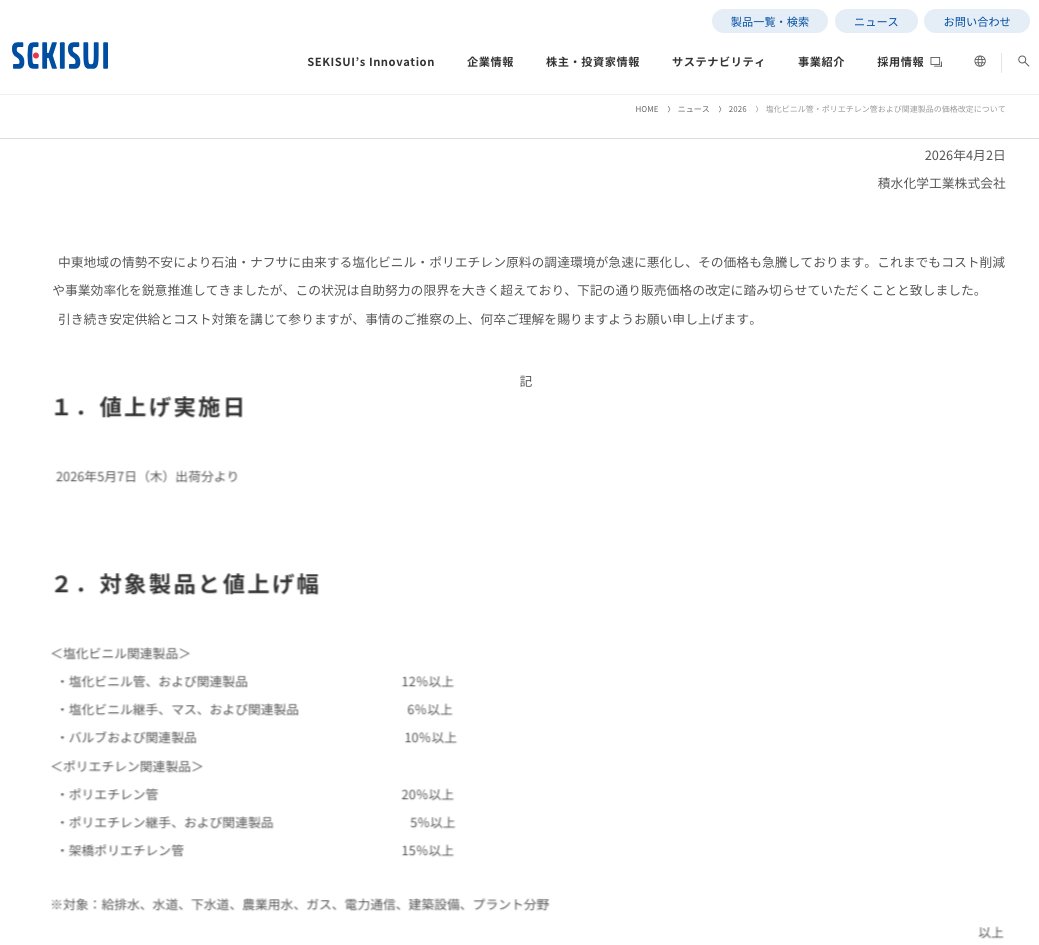This screenshot has width=1039, height=945.
Task: Open the 採用情報 menu
Action: [x=900, y=62]
